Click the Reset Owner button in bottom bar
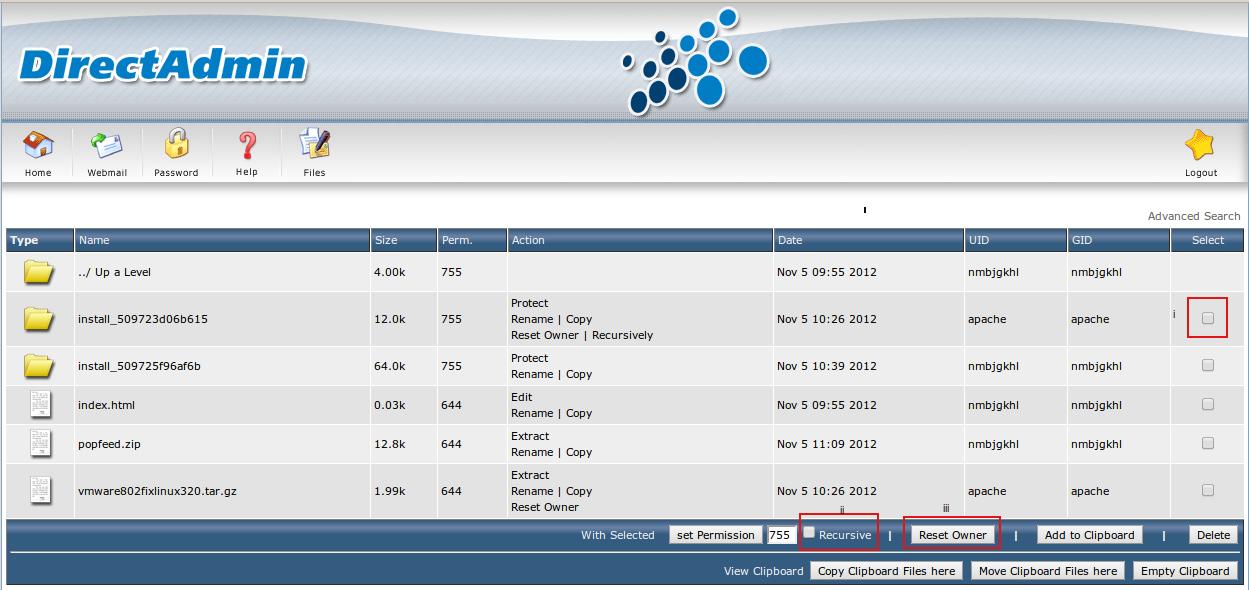1249x590 pixels. (953, 535)
